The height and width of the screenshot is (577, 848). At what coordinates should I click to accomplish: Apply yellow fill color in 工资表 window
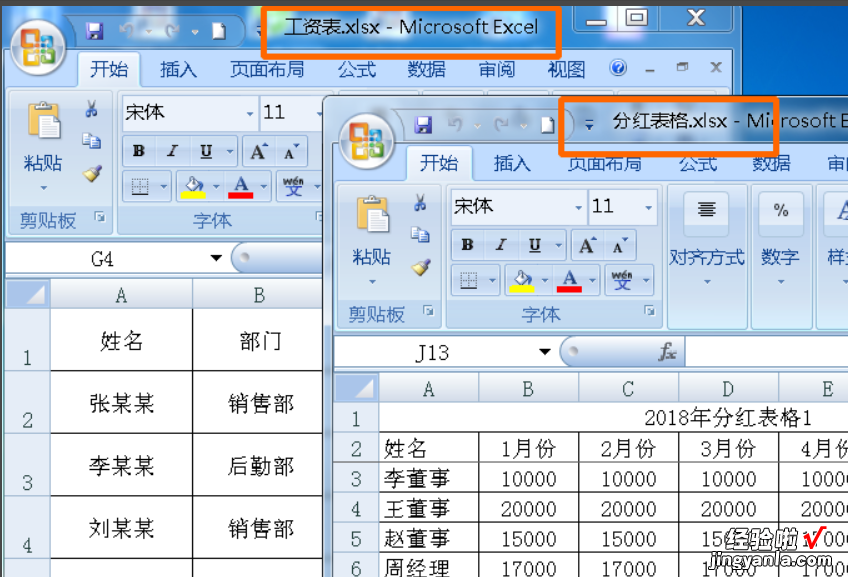(194, 187)
